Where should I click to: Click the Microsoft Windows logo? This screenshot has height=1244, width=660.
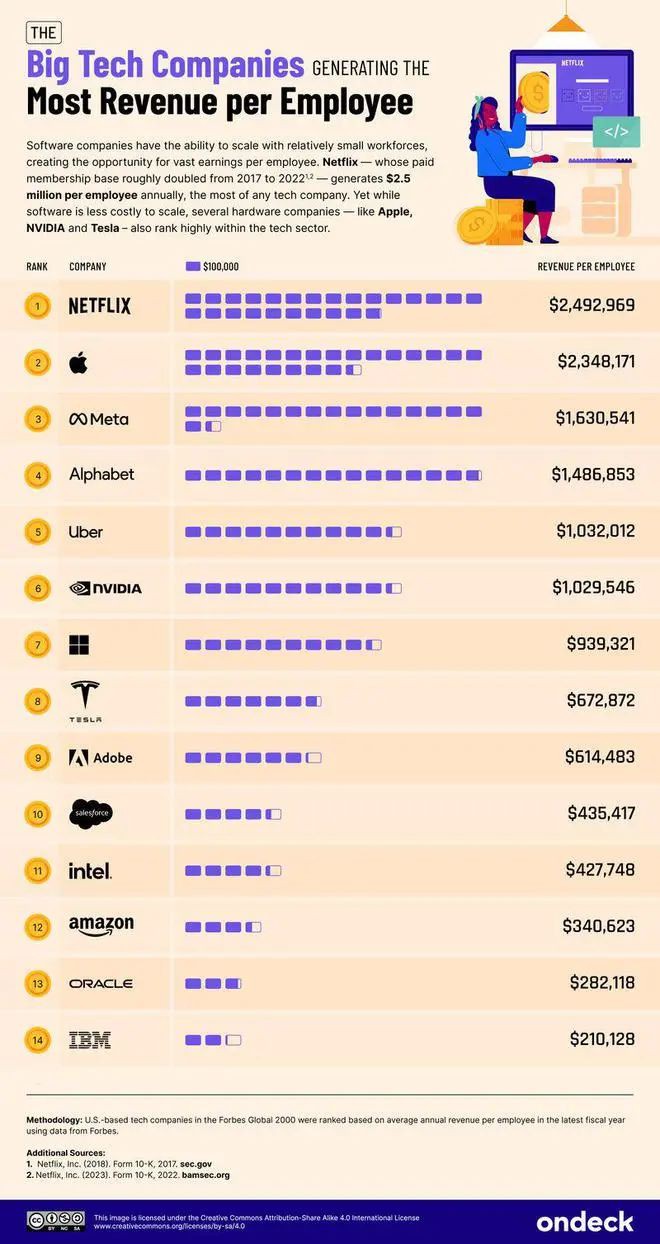point(79,644)
